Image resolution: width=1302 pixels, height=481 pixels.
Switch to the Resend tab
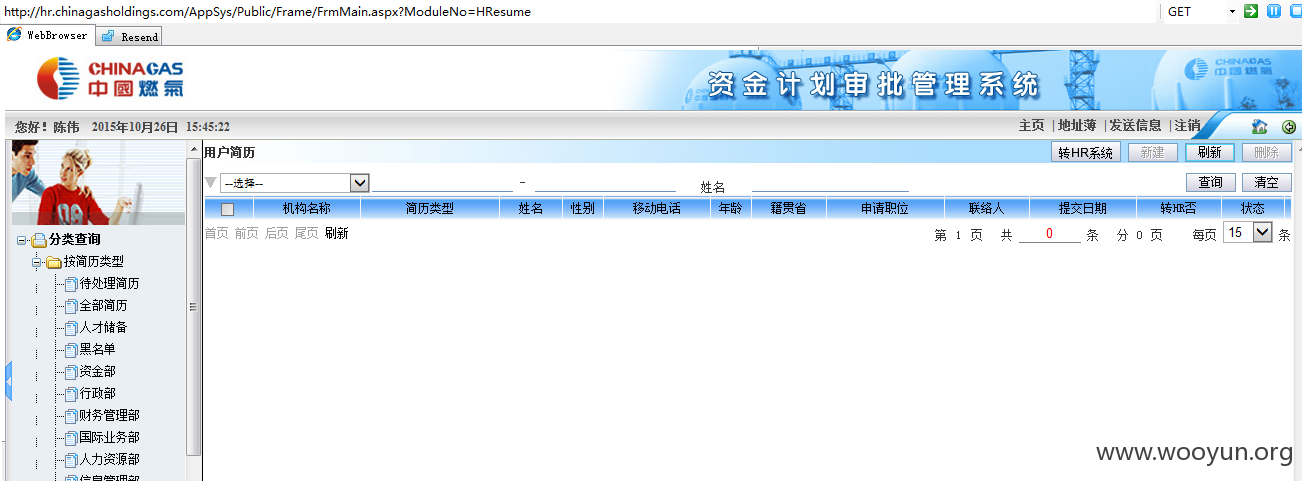click(x=129, y=36)
